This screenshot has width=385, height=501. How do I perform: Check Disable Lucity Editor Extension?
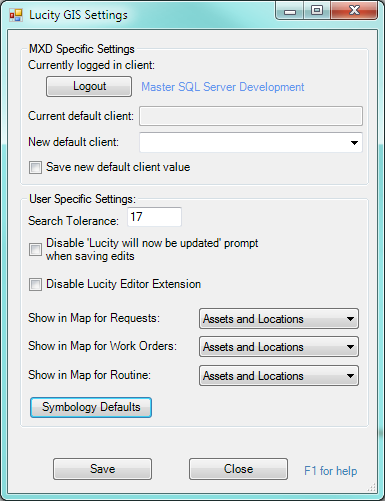[35, 285]
